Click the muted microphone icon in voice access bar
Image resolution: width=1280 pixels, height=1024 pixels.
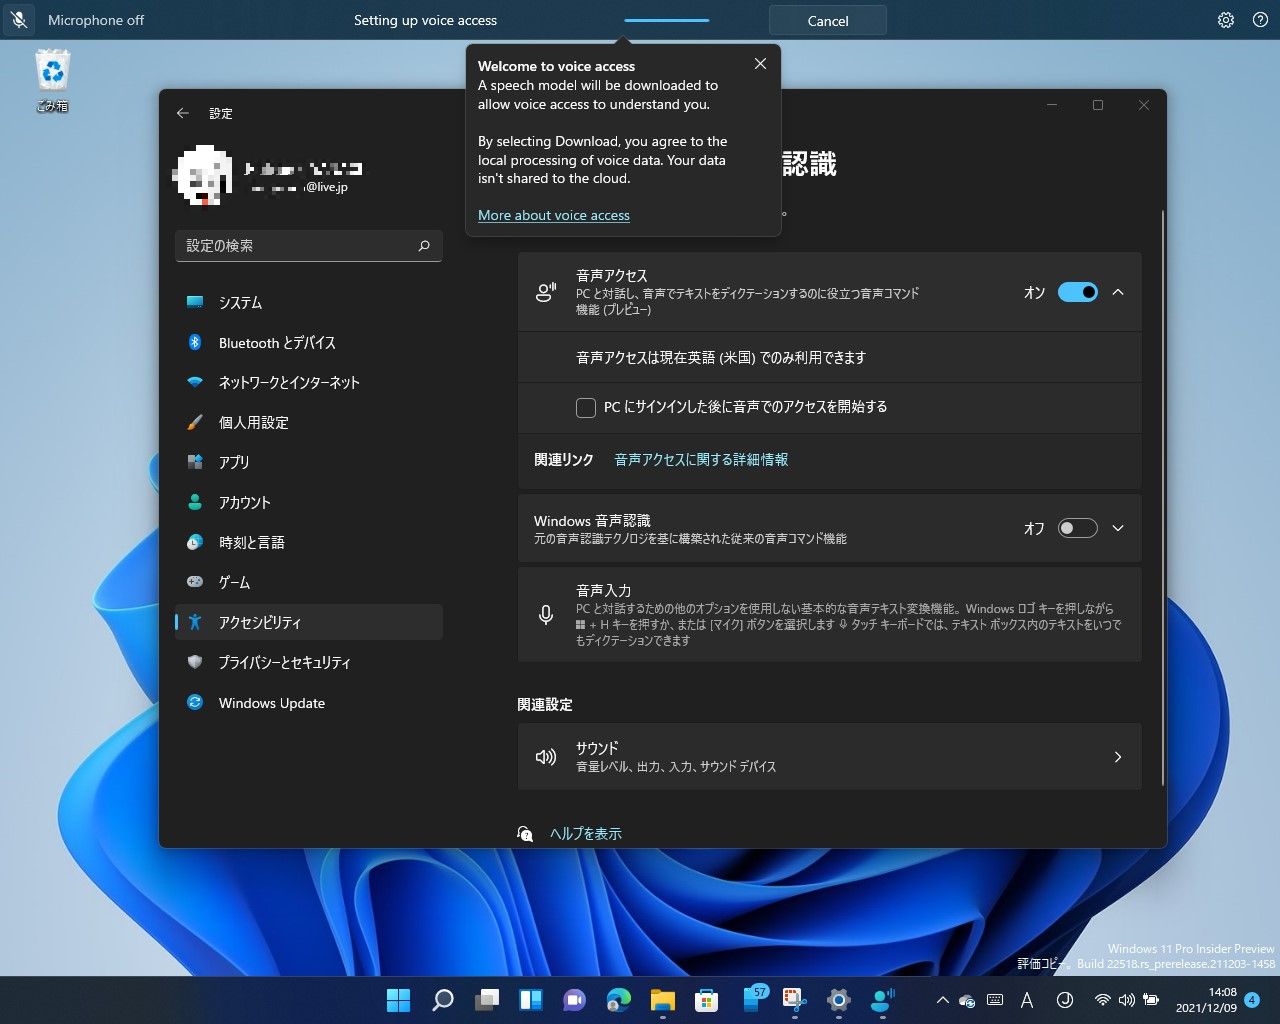(x=19, y=20)
